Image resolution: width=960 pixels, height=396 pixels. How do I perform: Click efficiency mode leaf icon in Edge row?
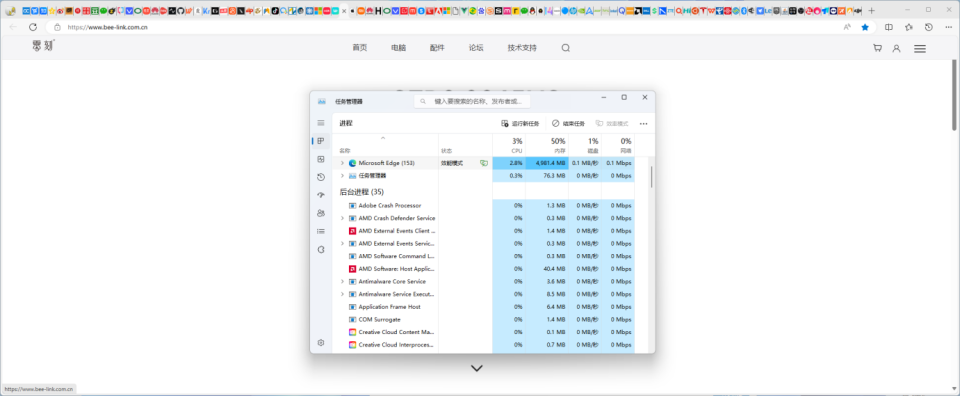click(484, 163)
